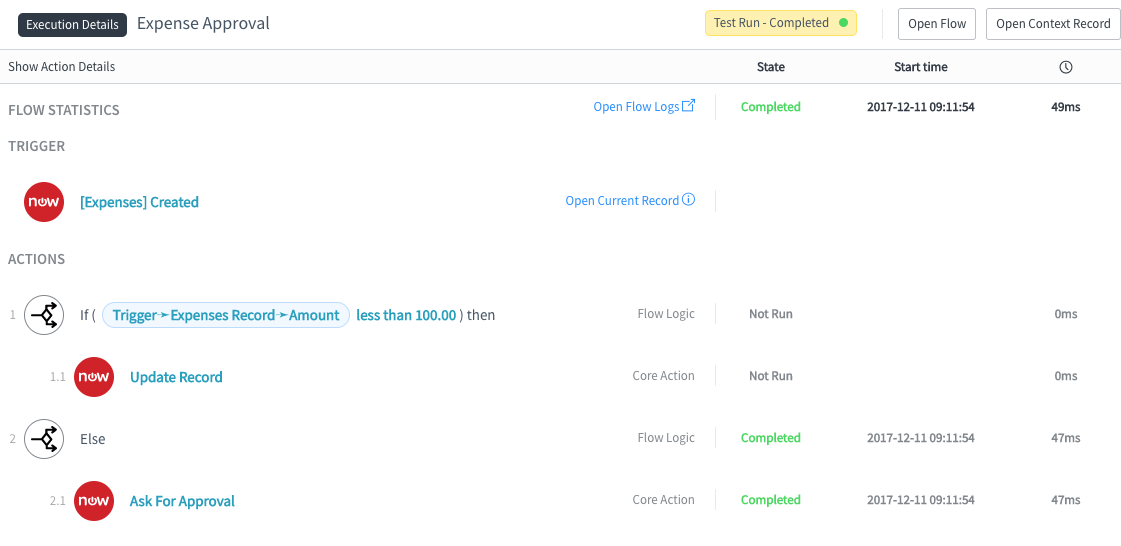Click the external link icon next to Open Flow Logs
This screenshot has height=546, width=1121.
click(x=688, y=106)
